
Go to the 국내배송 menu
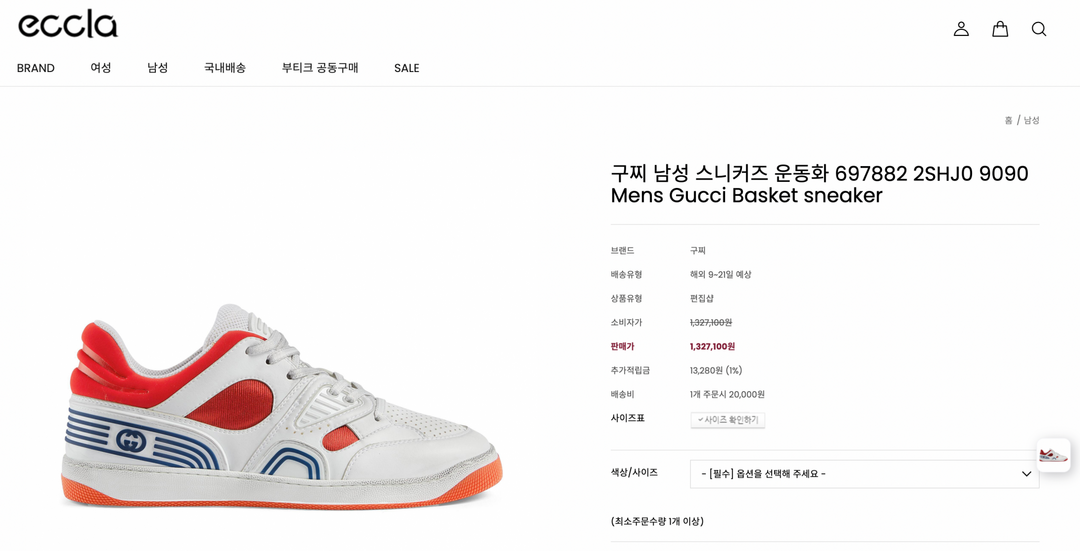pos(225,67)
